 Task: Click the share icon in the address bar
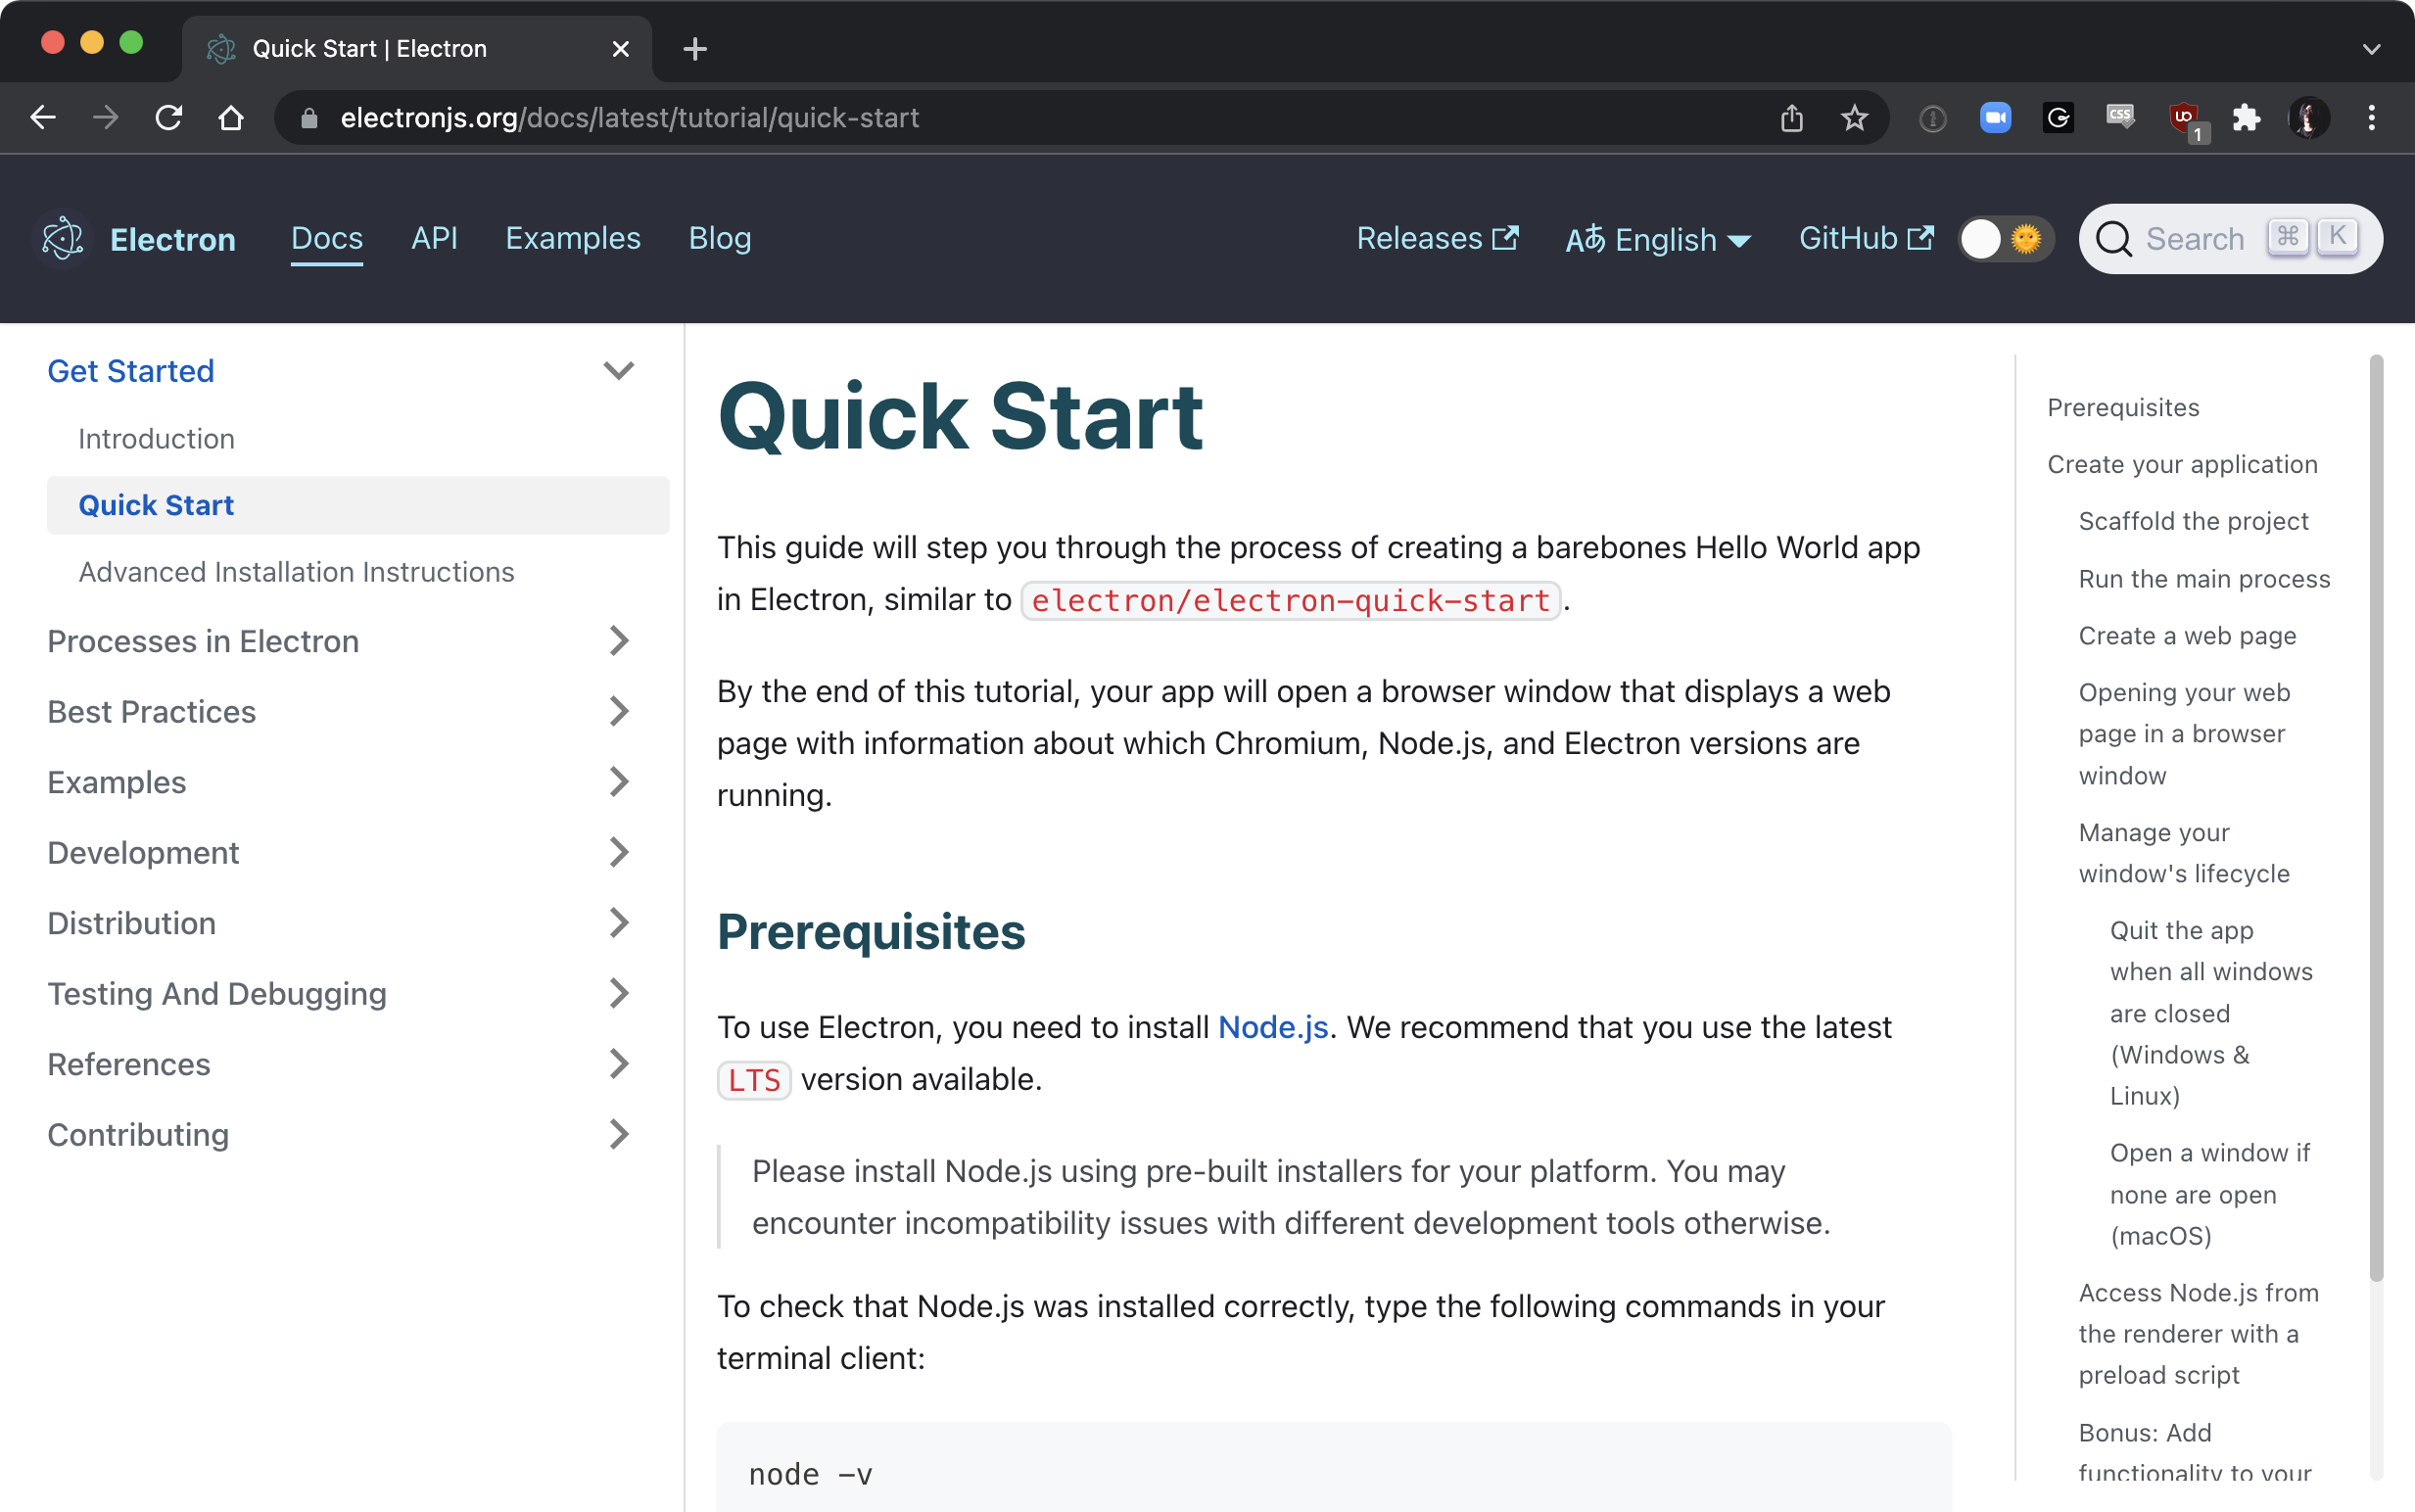tap(1791, 118)
